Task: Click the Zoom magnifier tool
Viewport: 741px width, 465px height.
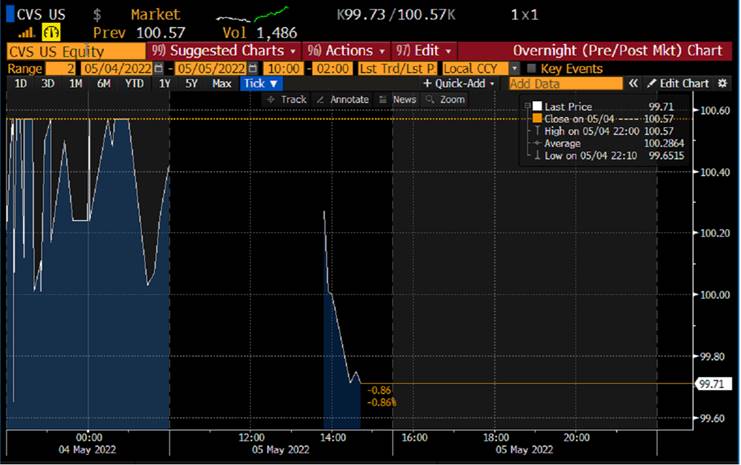Action: point(445,99)
